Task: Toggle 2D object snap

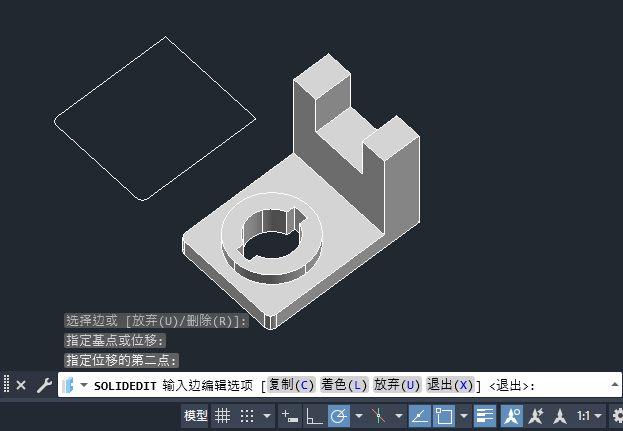Action: [x=444, y=416]
